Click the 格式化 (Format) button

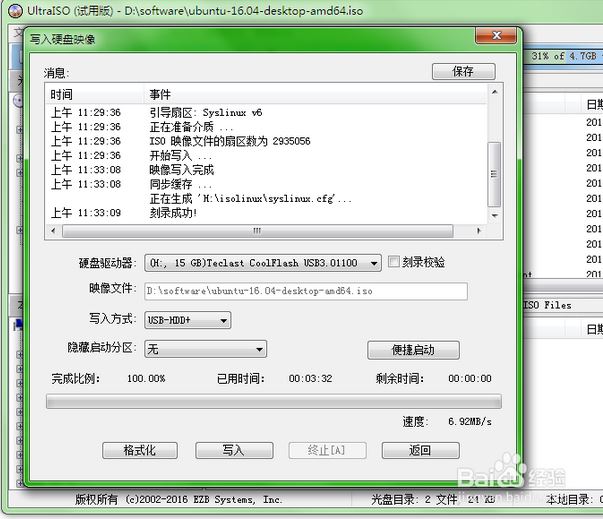140,450
